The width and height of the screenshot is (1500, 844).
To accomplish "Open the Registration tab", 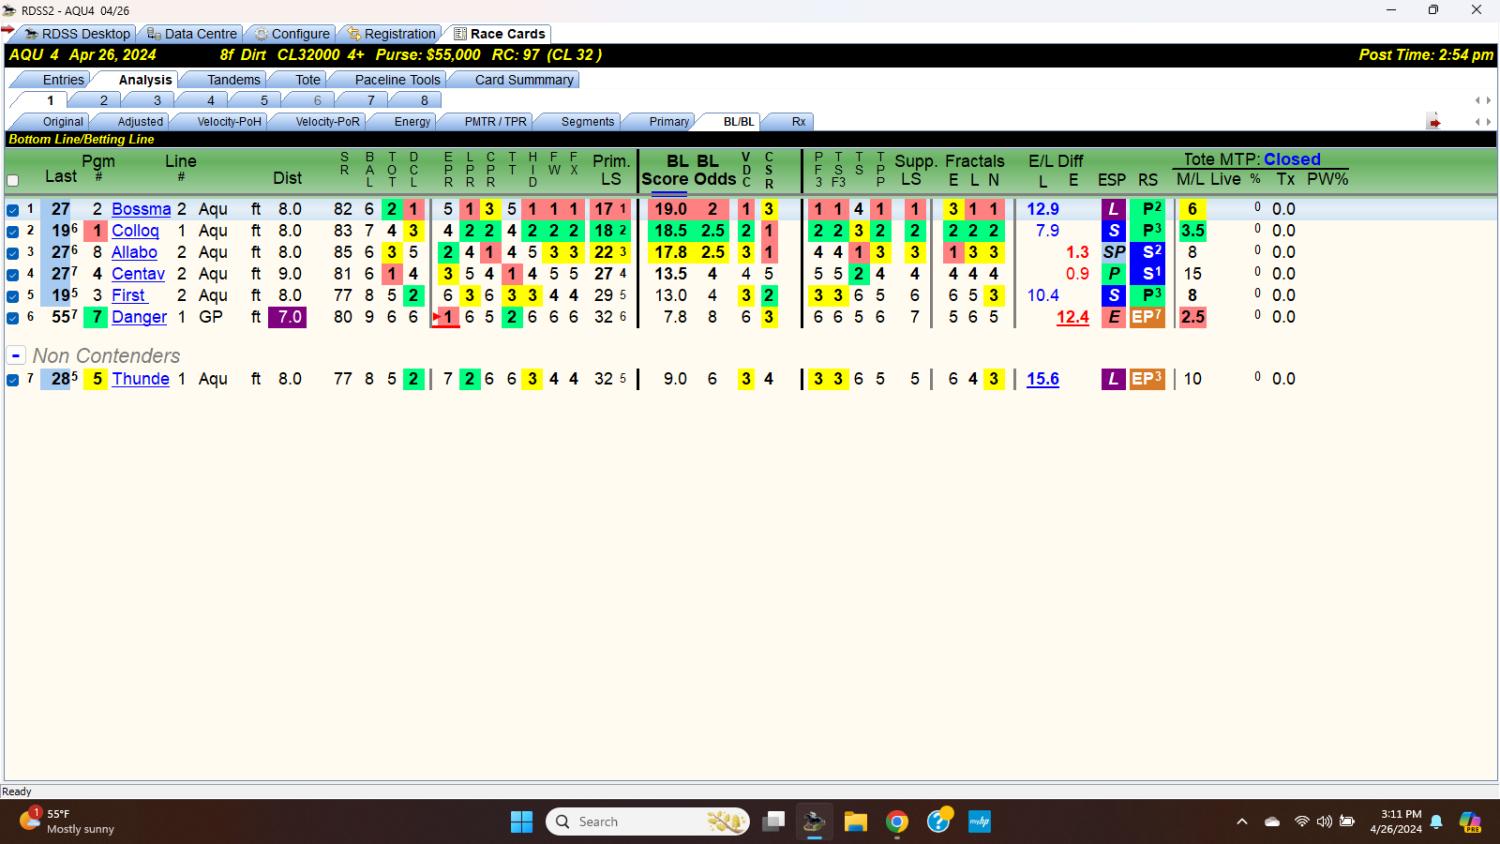I will coord(391,34).
